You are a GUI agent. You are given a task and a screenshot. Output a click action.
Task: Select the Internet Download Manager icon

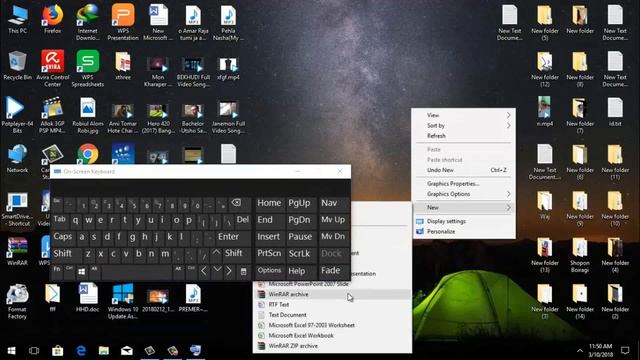pyautogui.click(x=87, y=22)
